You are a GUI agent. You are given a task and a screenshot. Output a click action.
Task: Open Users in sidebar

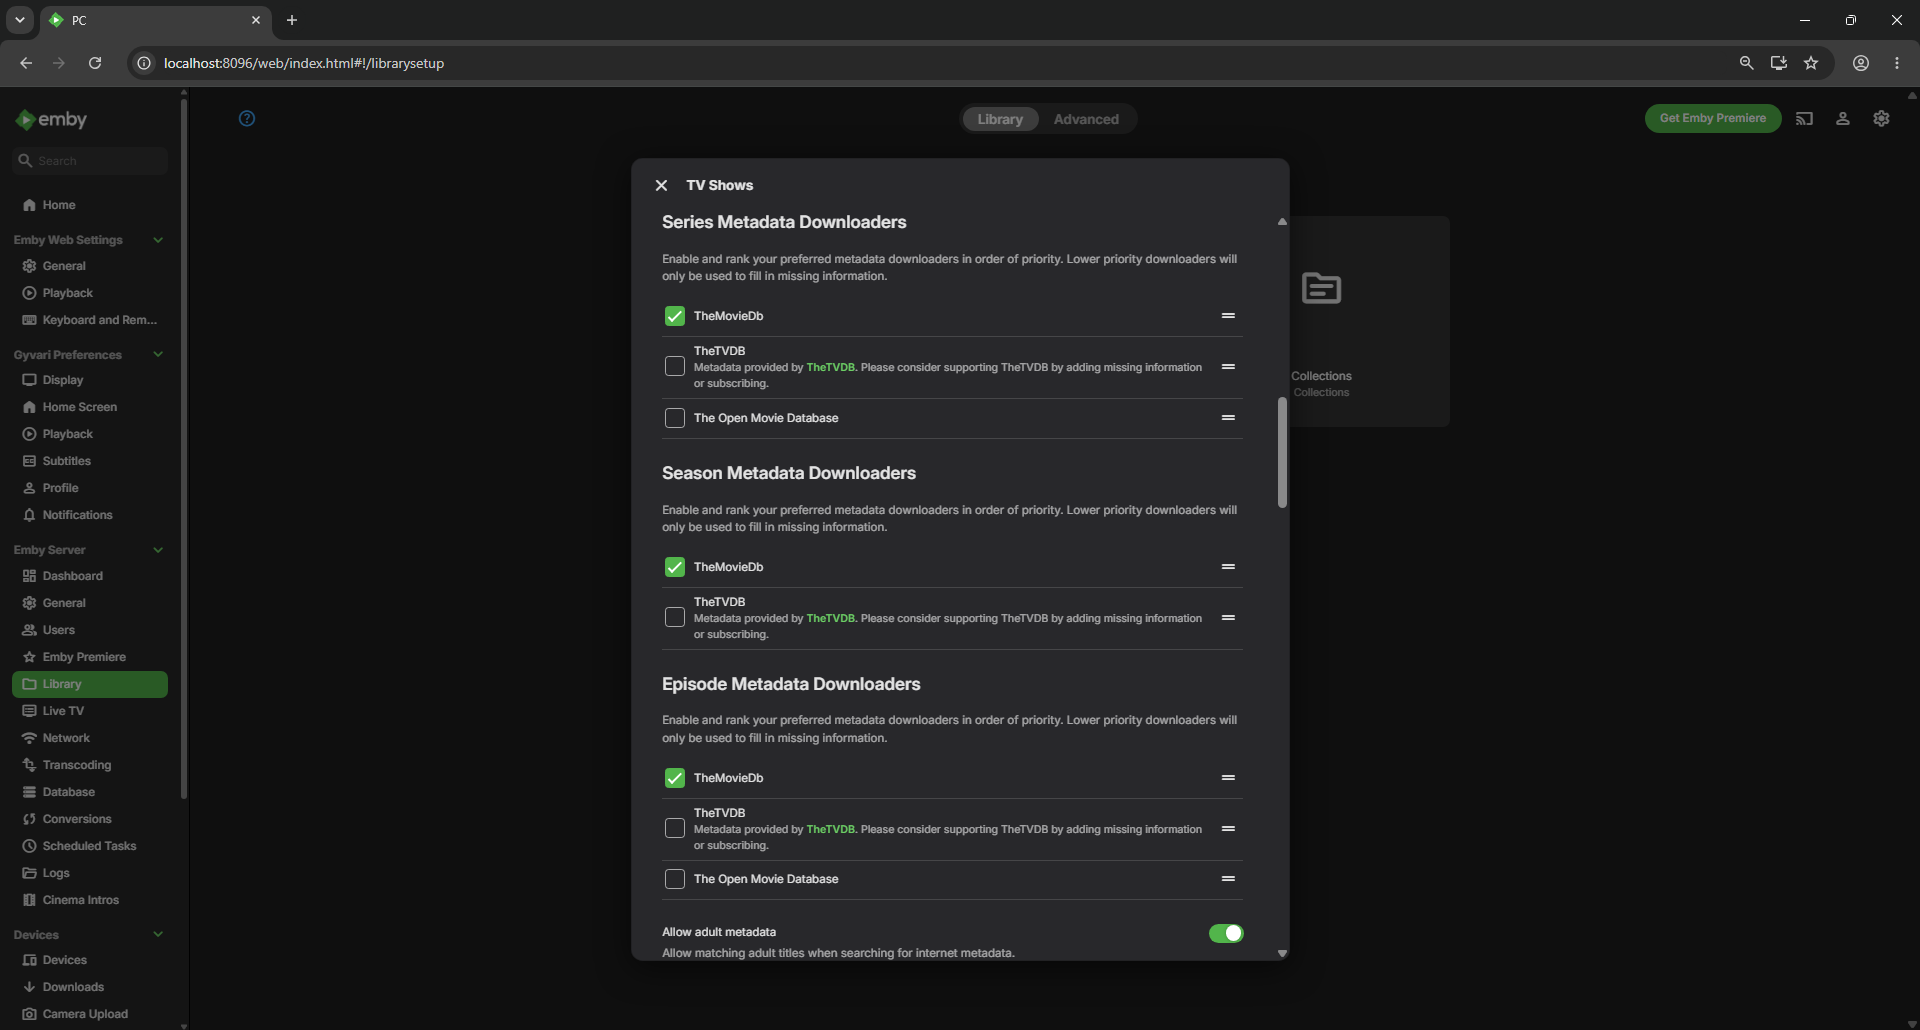[x=90, y=630]
